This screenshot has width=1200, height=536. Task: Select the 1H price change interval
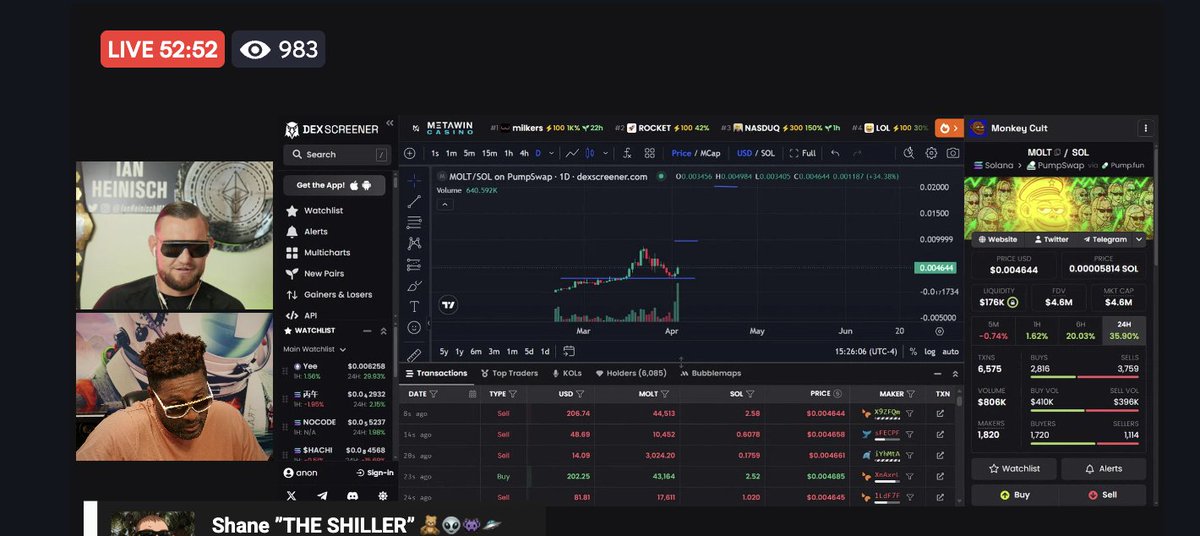[1037, 331]
